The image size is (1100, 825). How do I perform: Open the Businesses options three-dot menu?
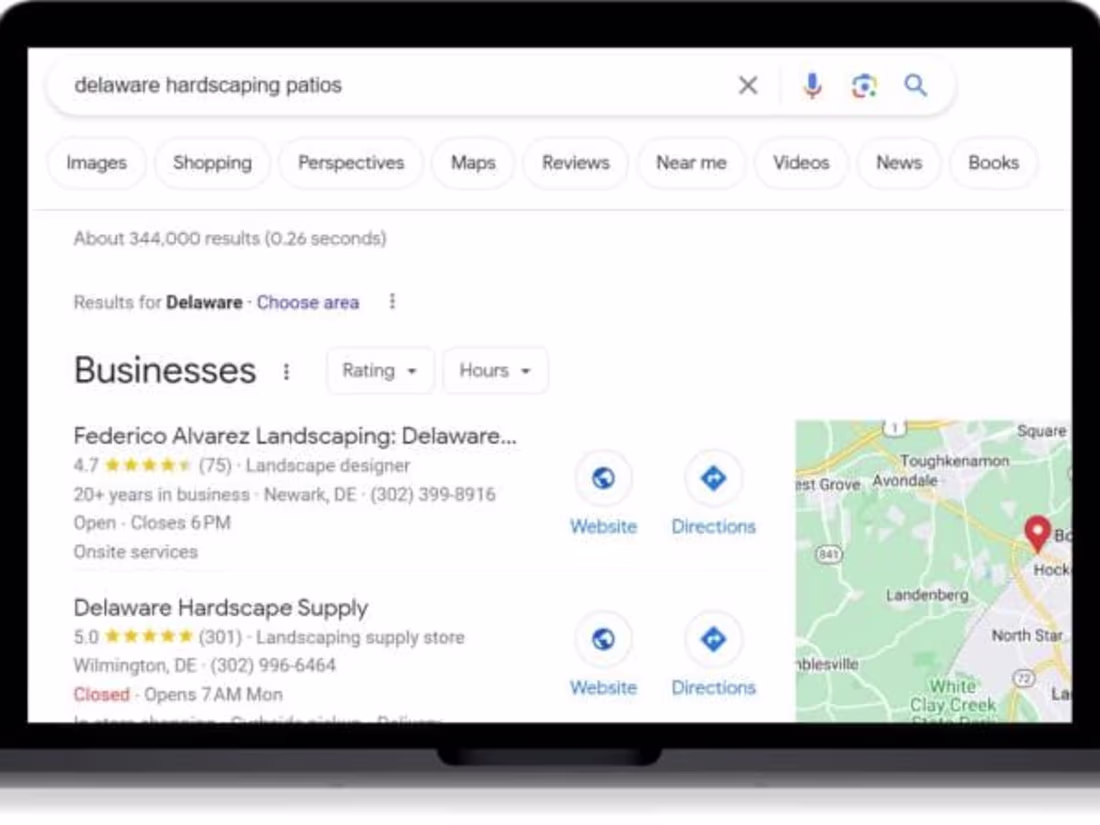(286, 371)
